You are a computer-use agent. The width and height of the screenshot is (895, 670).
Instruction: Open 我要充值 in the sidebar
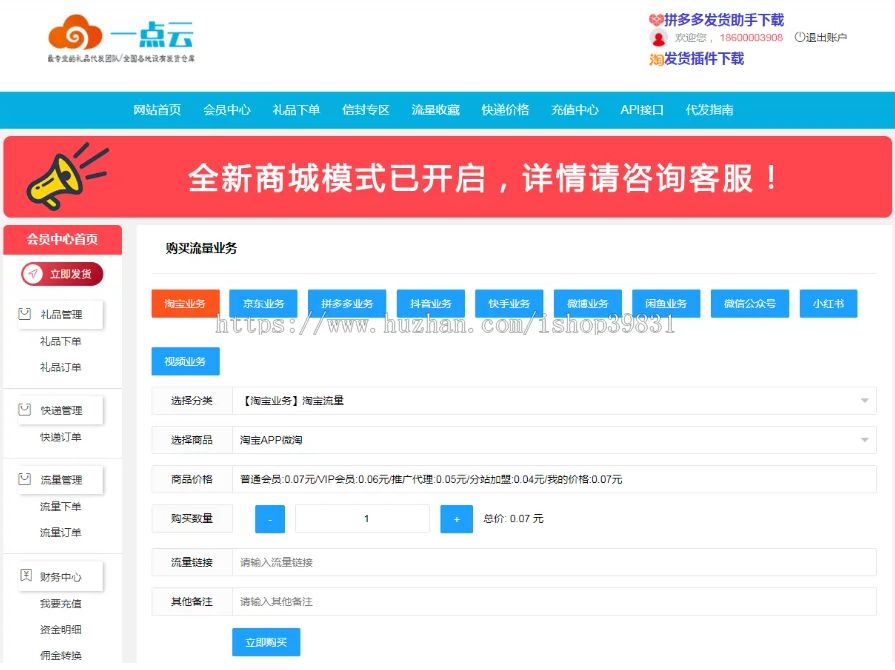(61, 603)
